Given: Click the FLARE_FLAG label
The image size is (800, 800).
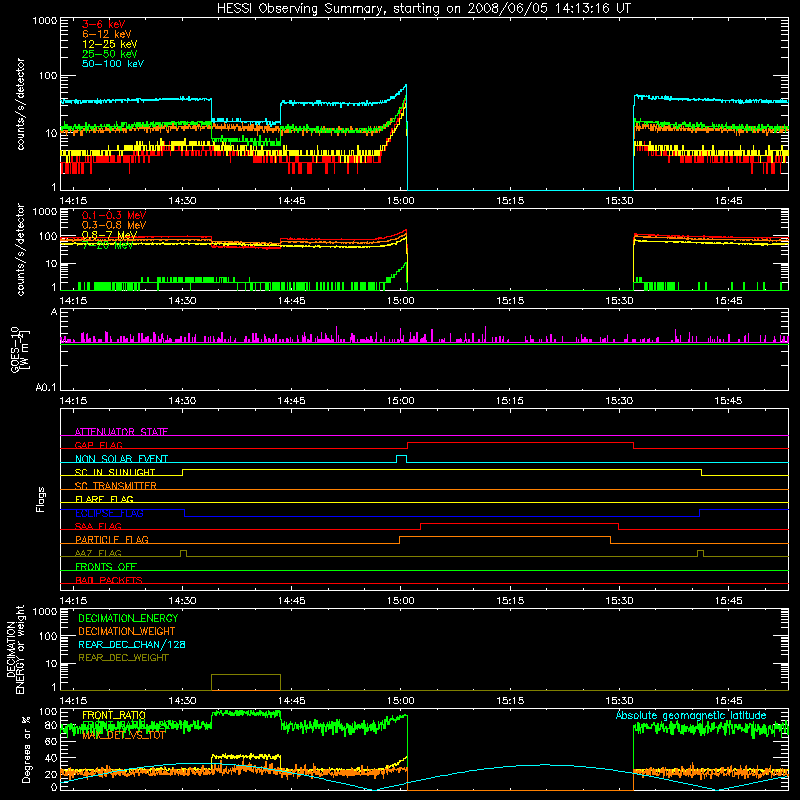Looking at the screenshot, I should (104, 499).
